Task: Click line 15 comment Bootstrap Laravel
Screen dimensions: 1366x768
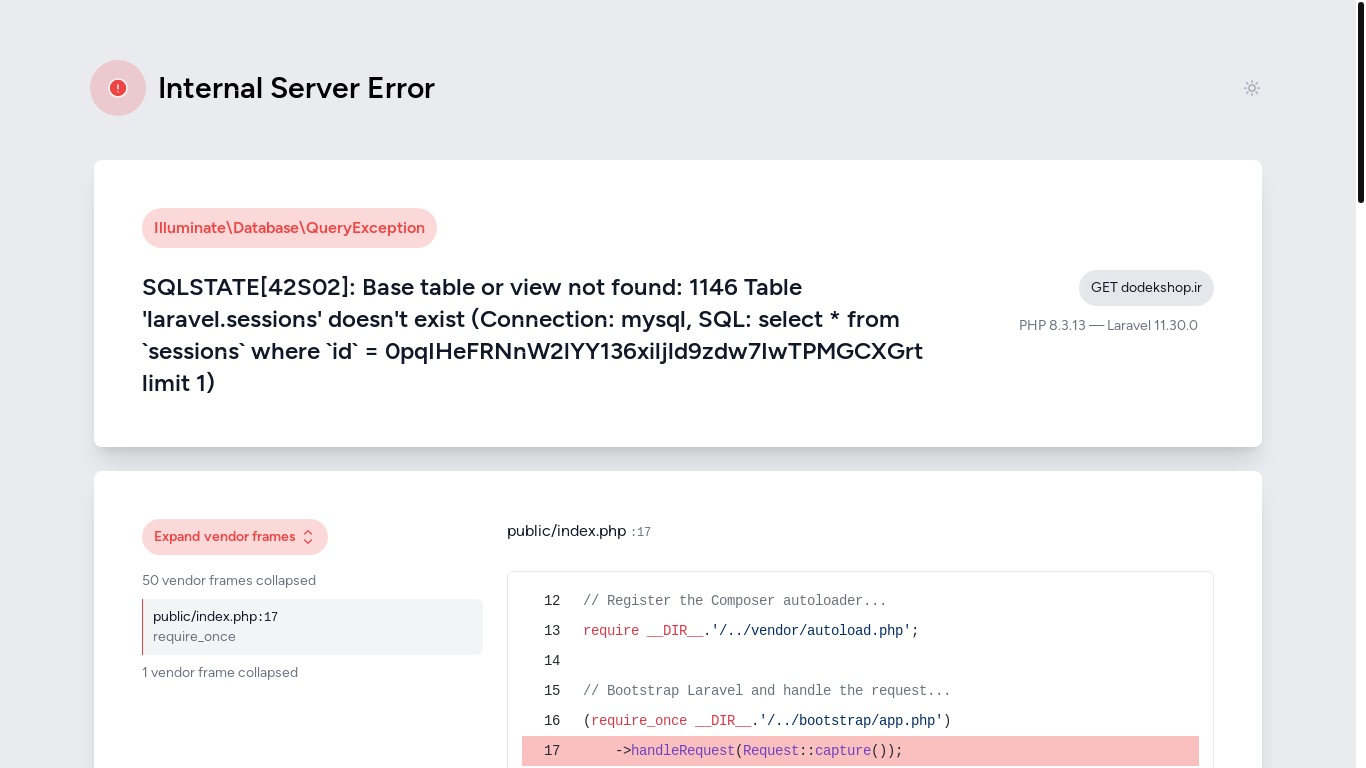Action: (x=767, y=691)
